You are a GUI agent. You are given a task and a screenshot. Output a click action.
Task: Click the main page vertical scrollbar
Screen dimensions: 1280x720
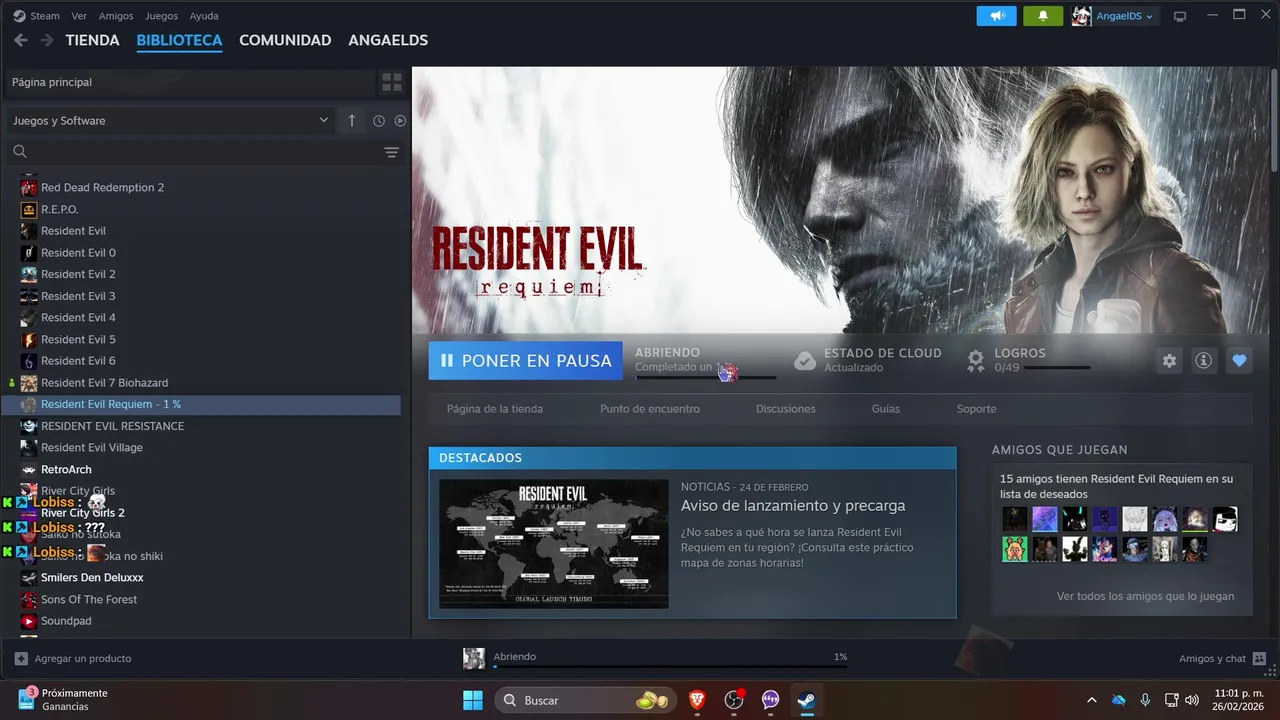pyautogui.click(x=1274, y=120)
